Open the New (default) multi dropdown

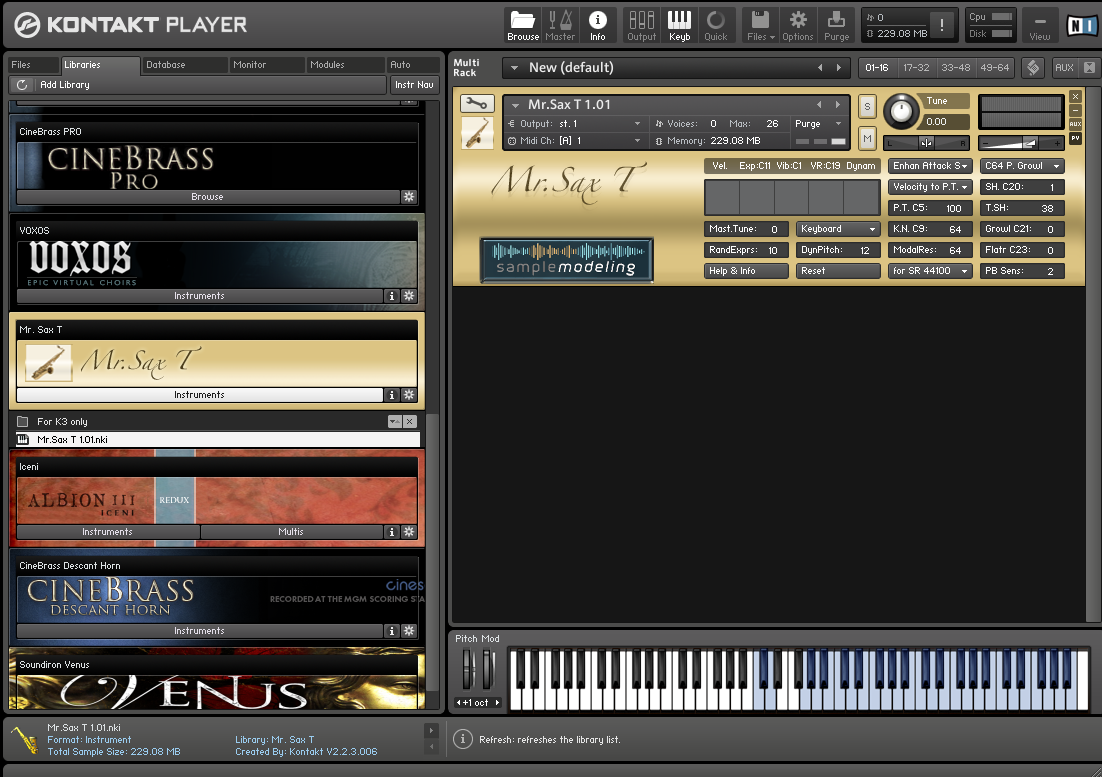514,68
